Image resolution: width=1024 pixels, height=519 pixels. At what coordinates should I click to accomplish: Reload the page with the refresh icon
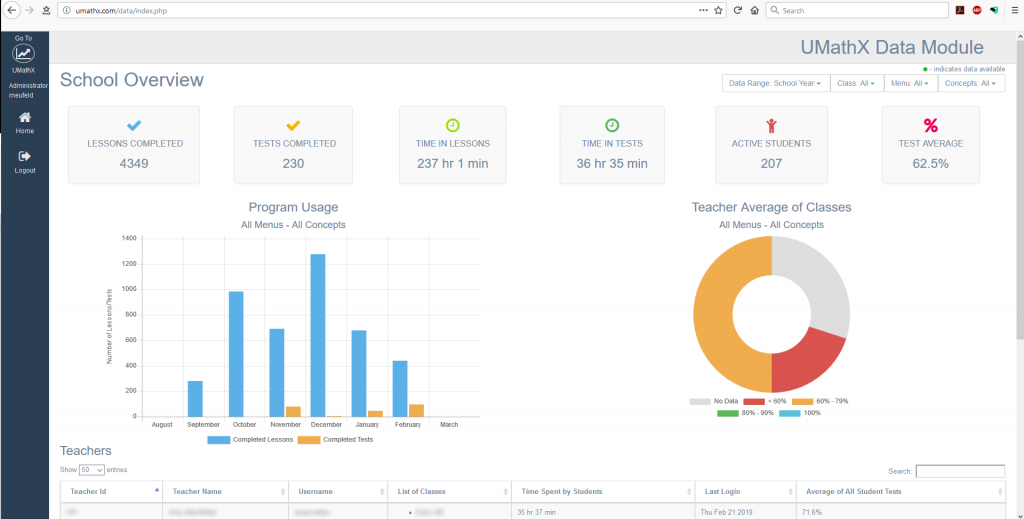click(x=738, y=10)
